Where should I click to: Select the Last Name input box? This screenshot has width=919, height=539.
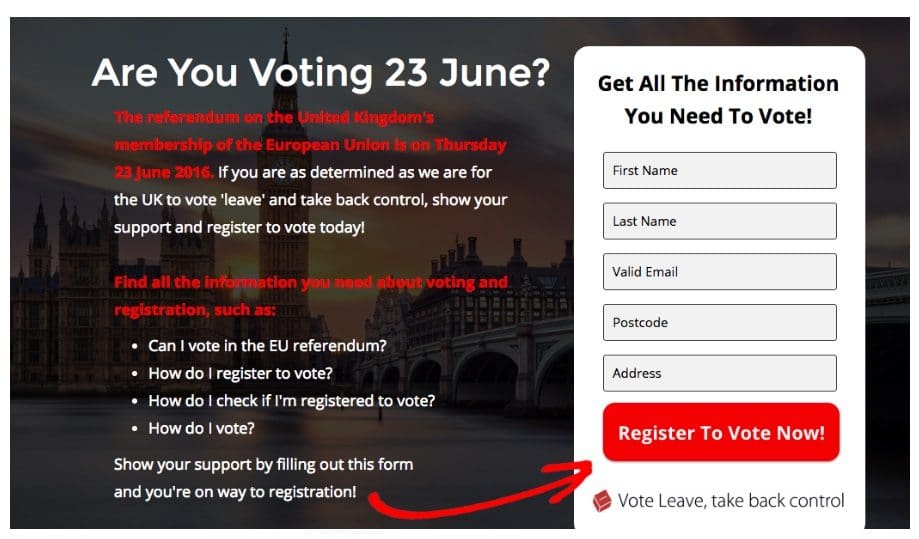(719, 221)
